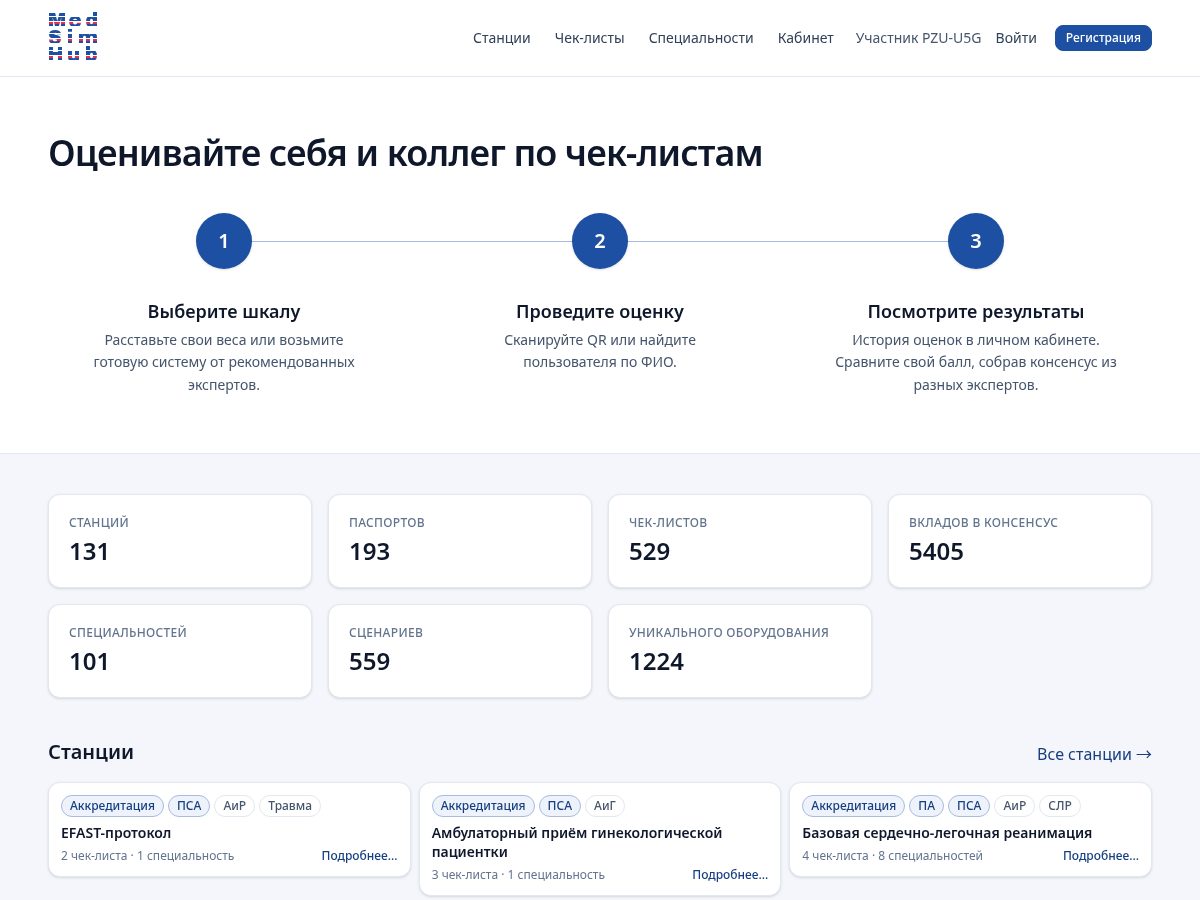Click the ПА tag
Viewport: 1200px width, 900px height.
[x=927, y=805]
